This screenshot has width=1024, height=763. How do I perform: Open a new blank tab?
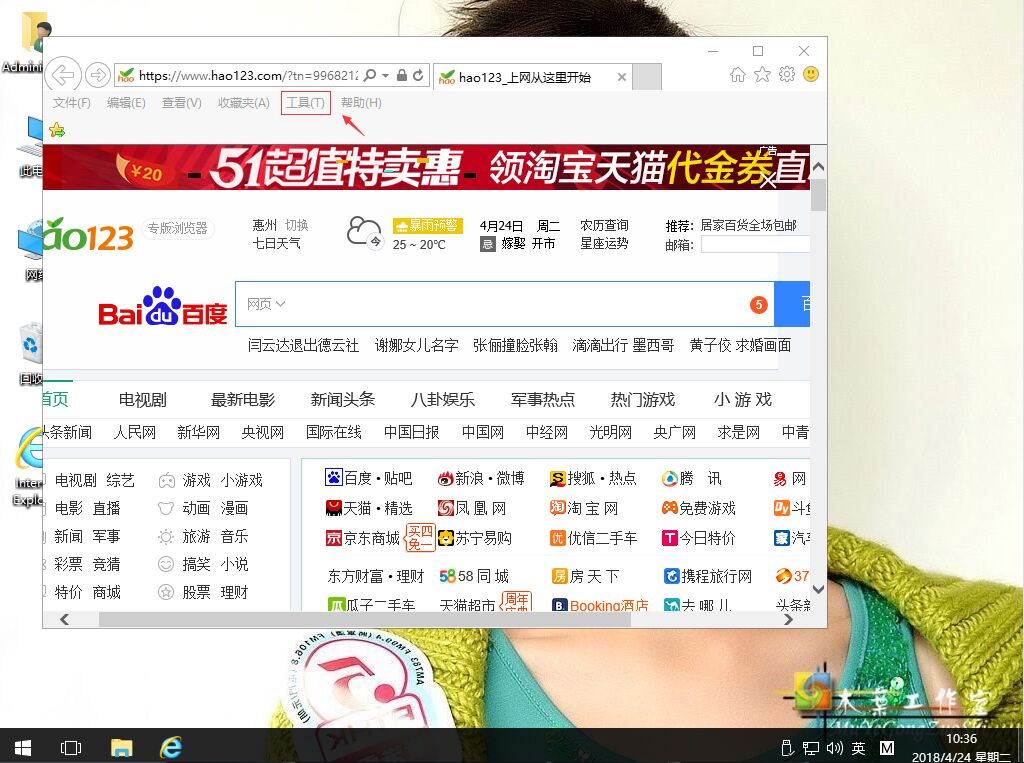[x=647, y=76]
